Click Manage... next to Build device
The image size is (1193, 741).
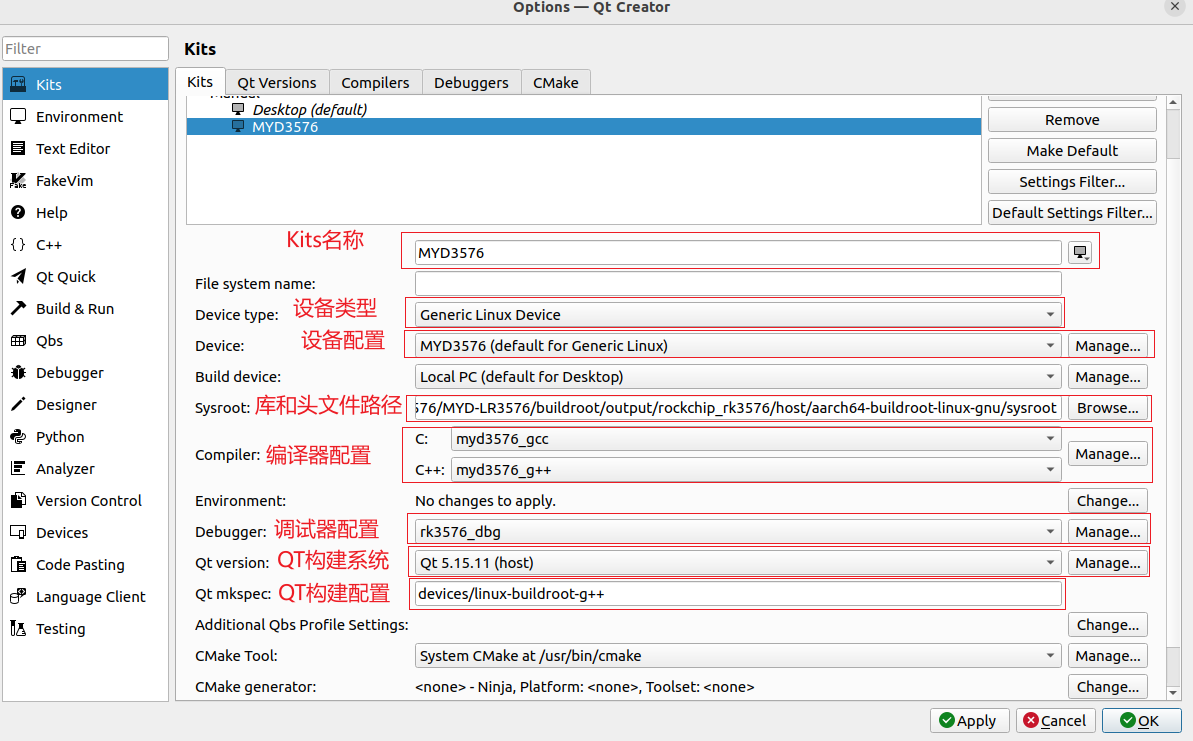(1108, 377)
